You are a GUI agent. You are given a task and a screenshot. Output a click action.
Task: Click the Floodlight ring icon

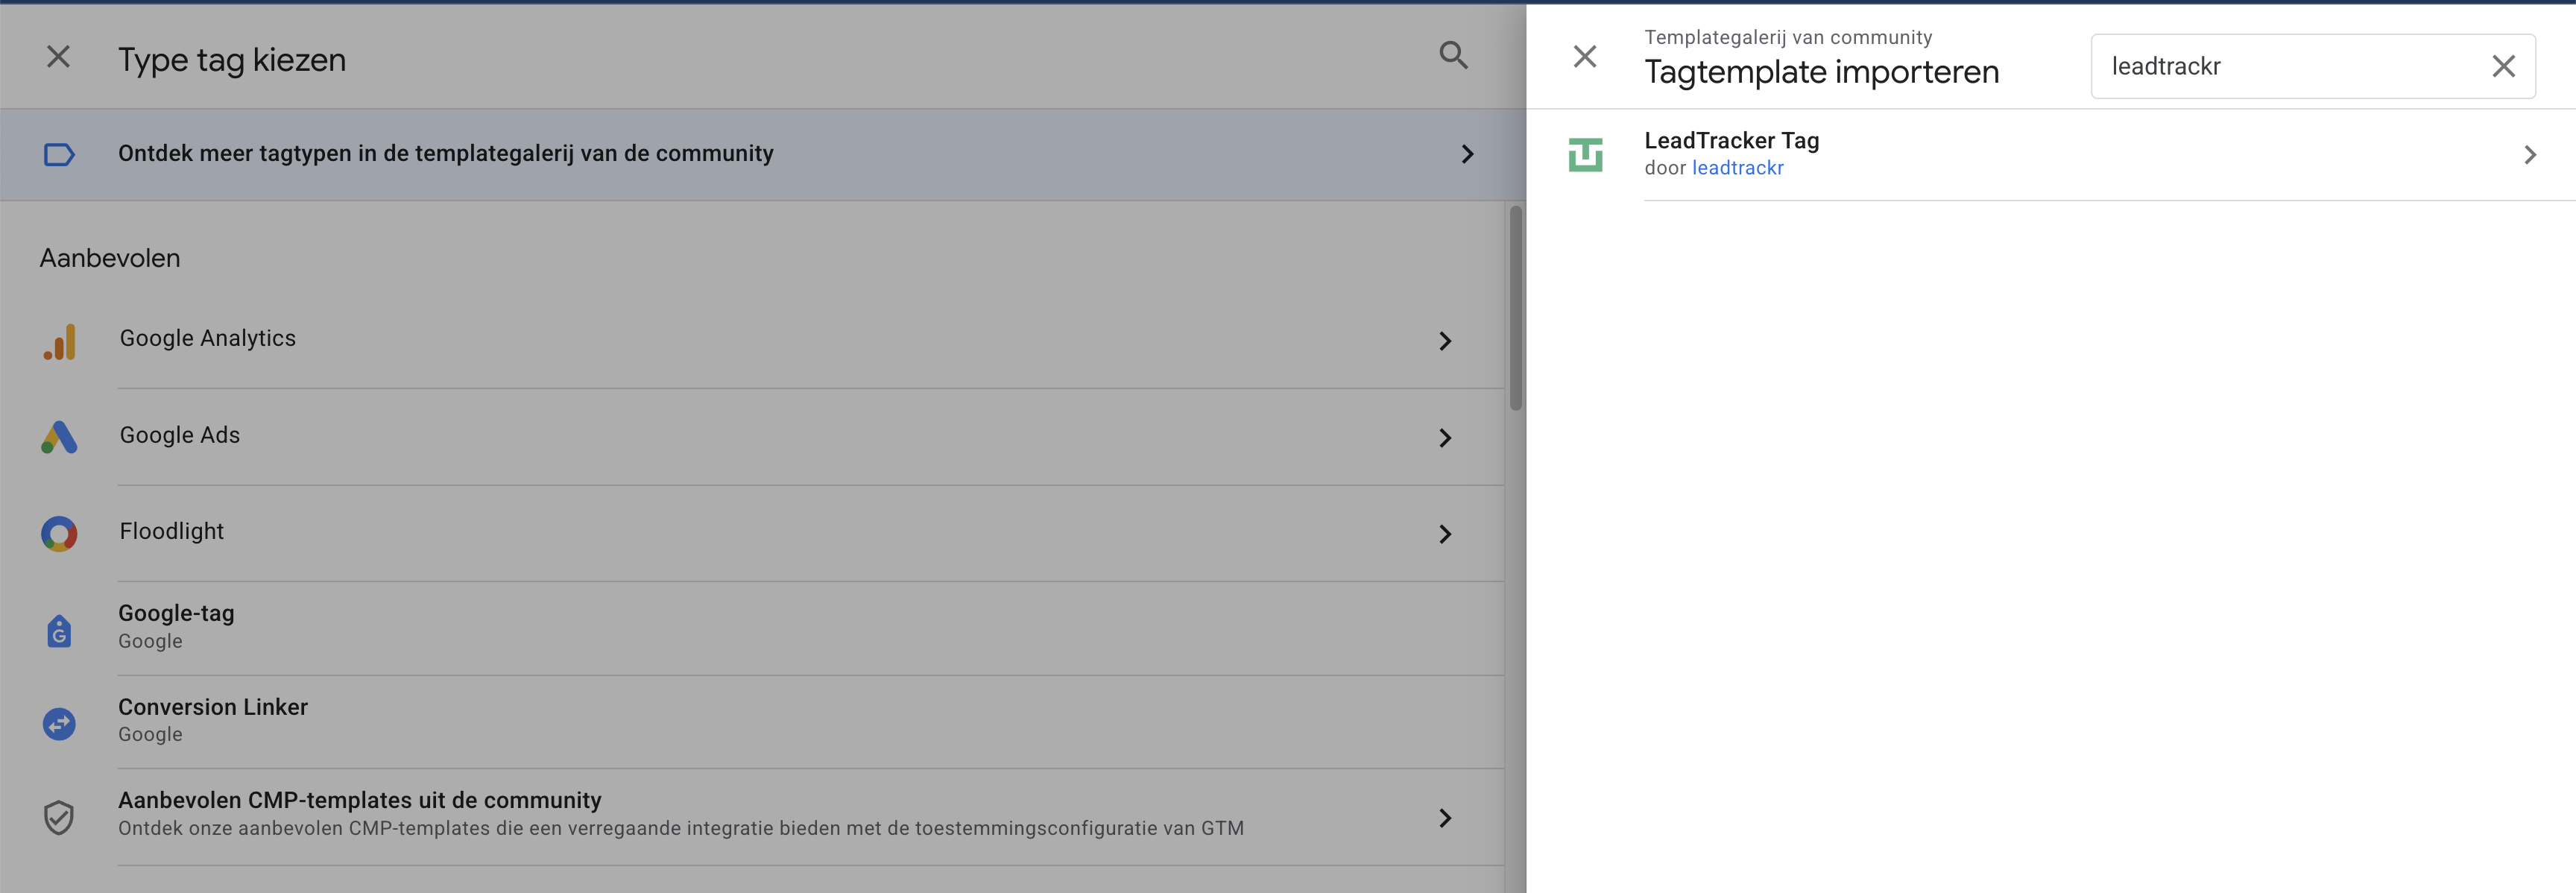point(59,534)
